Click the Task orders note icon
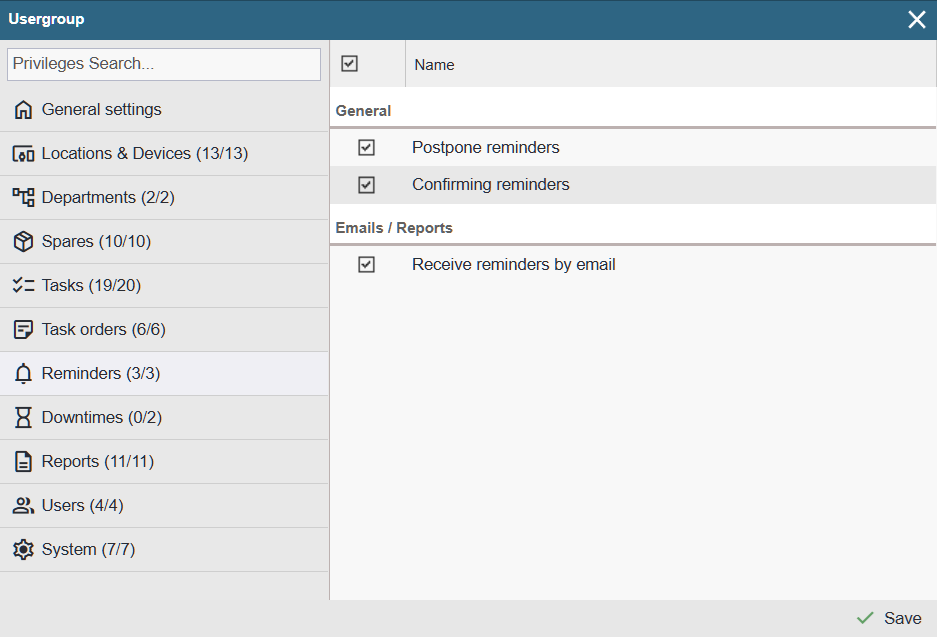Image resolution: width=937 pixels, height=637 pixels. pos(23,330)
